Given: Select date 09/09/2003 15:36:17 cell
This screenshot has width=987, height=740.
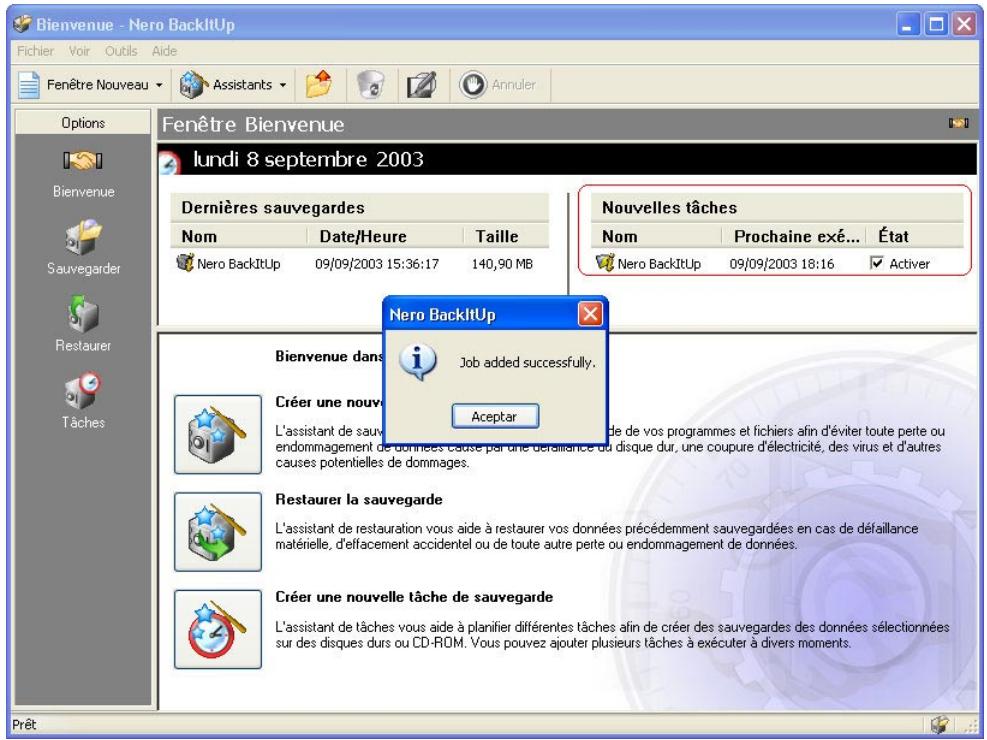Looking at the screenshot, I should point(377,264).
